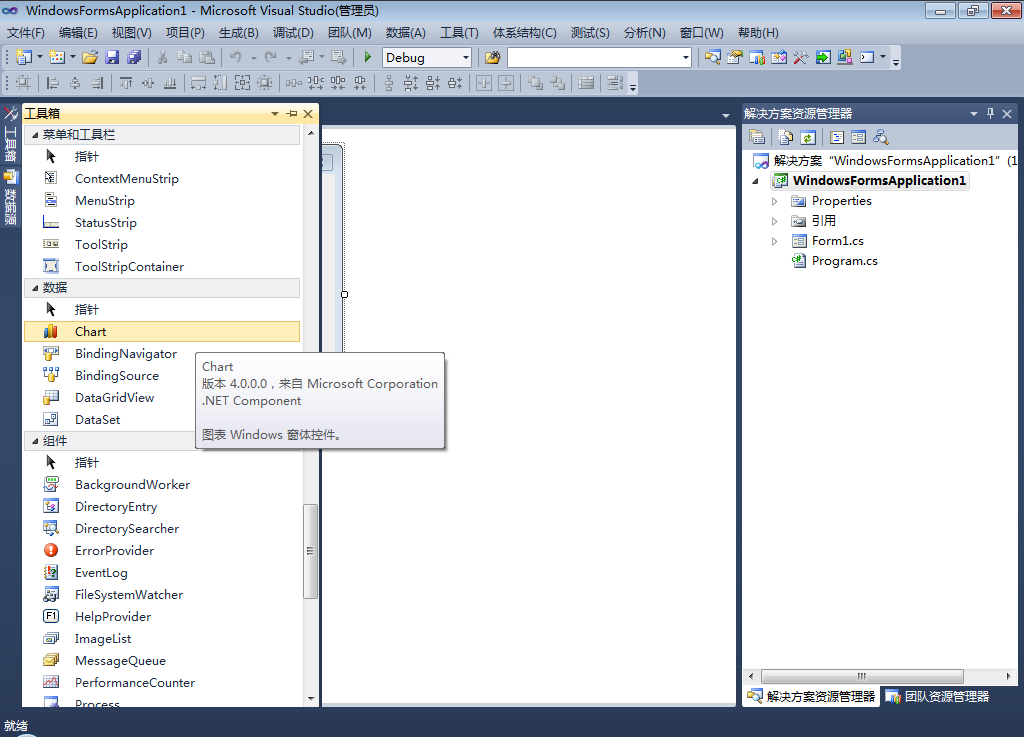
Task: Expand the Form1.cs tree node
Action: (x=774, y=241)
